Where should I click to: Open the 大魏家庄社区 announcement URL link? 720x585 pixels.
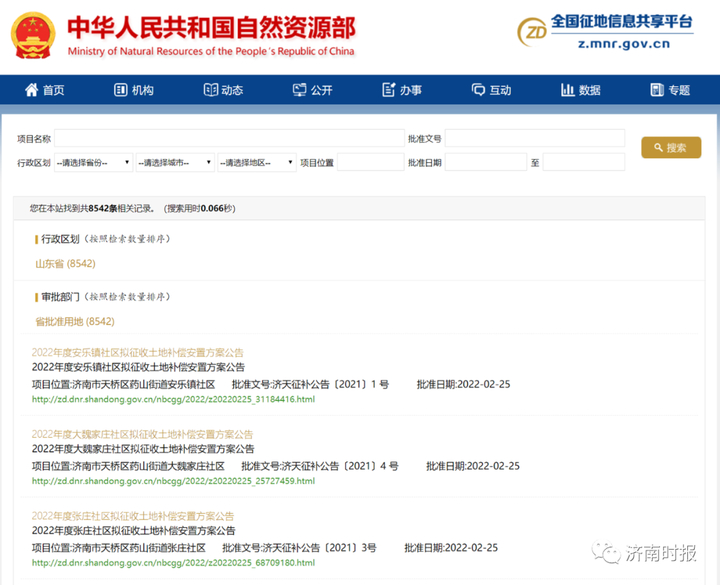point(173,481)
